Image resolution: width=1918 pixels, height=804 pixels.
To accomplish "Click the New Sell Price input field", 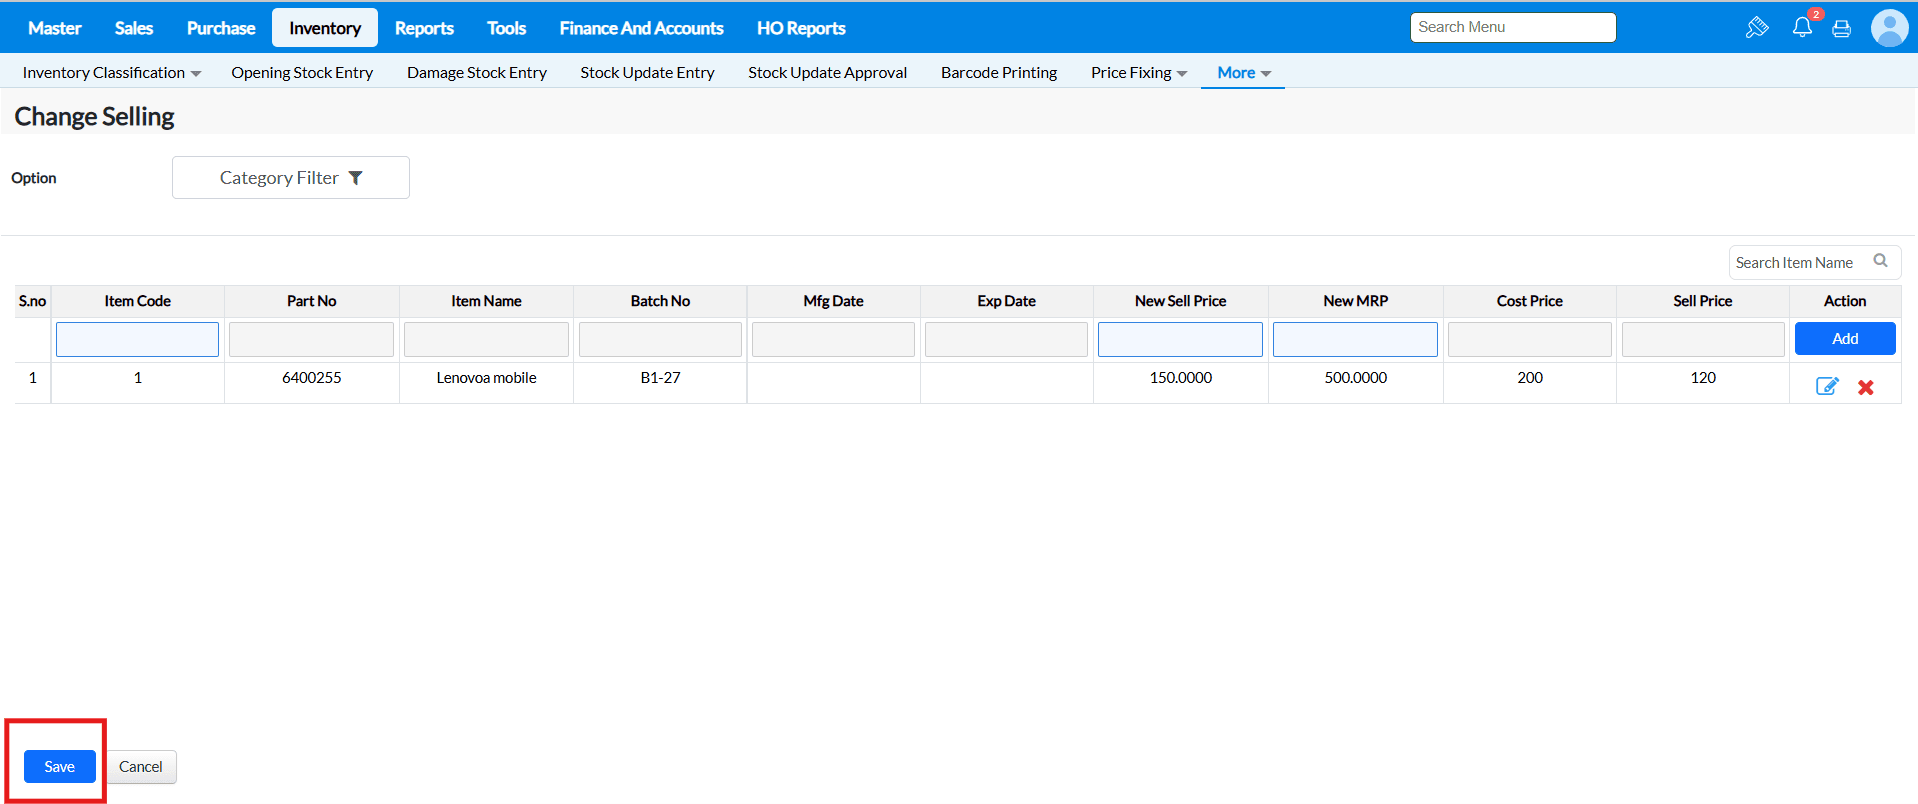I will [1180, 339].
